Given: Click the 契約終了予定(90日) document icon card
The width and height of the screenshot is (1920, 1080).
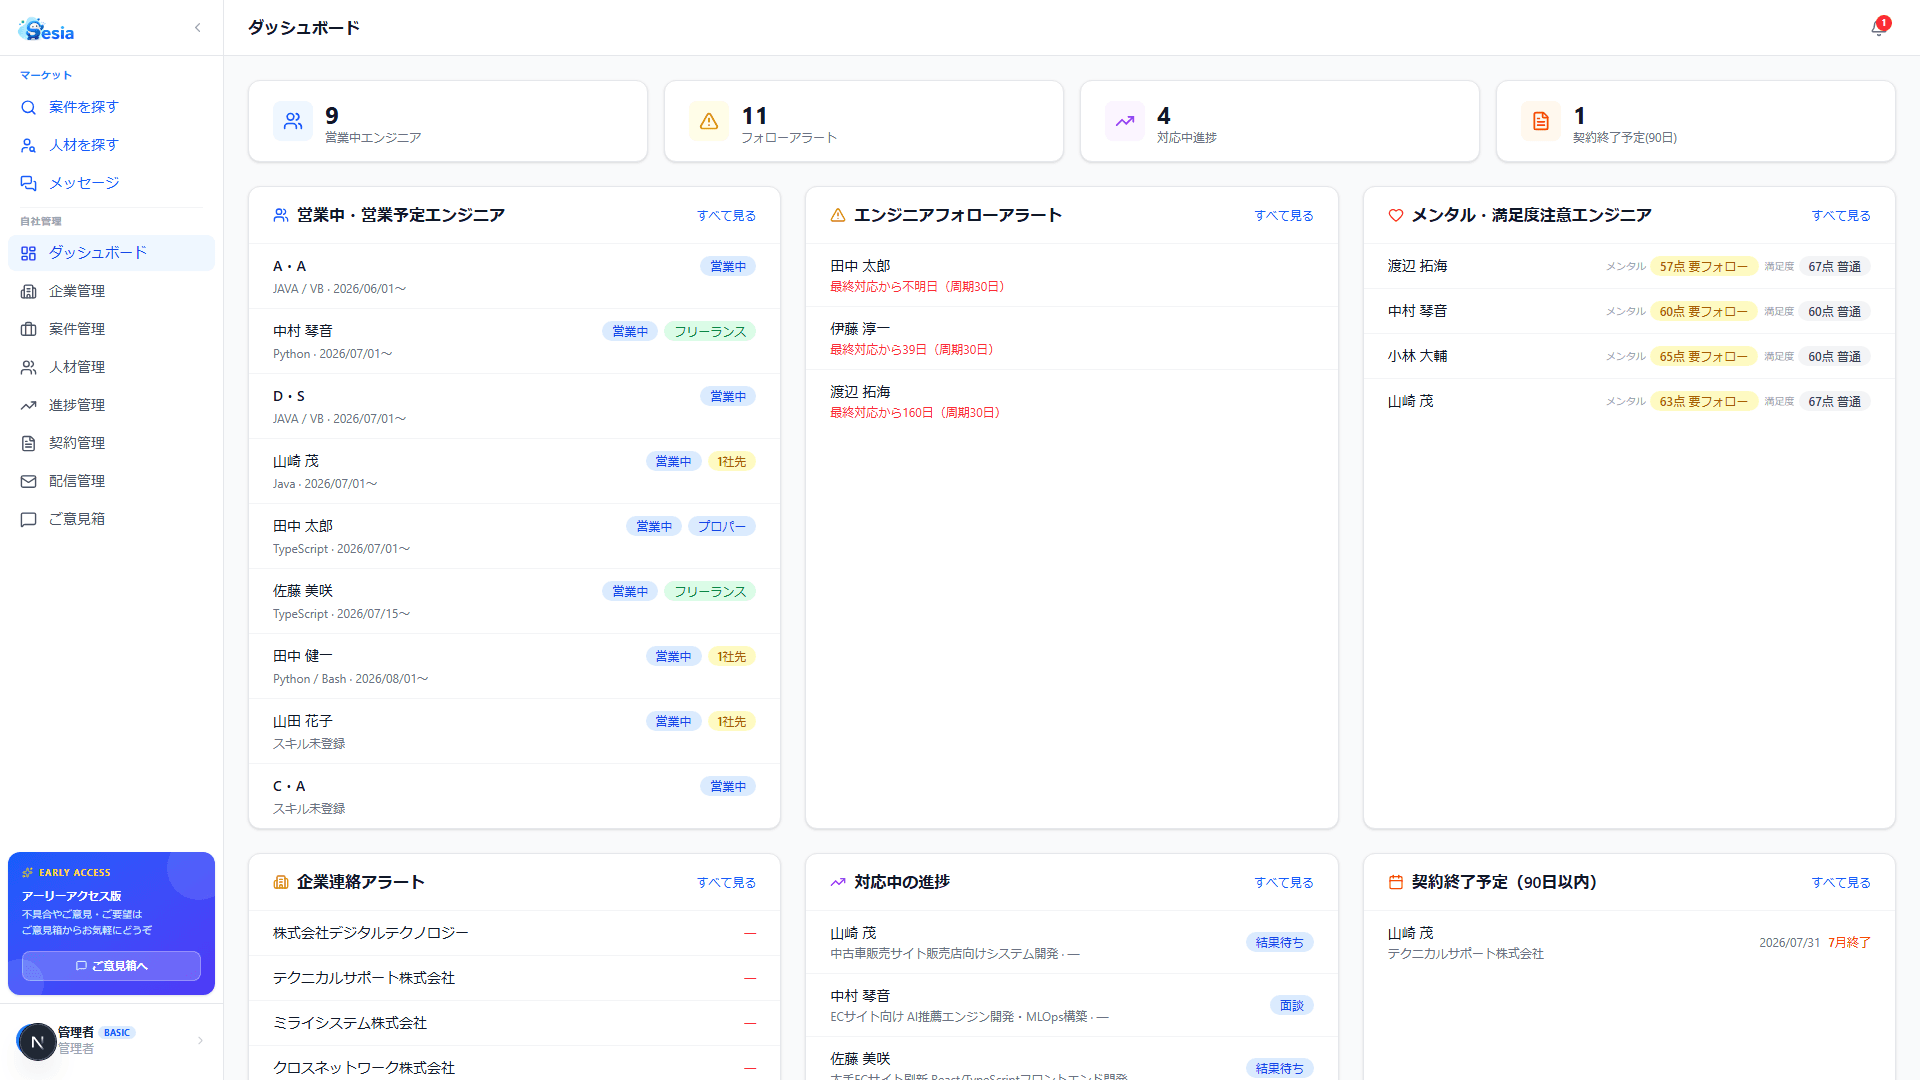Looking at the screenshot, I should [x=1696, y=121].
